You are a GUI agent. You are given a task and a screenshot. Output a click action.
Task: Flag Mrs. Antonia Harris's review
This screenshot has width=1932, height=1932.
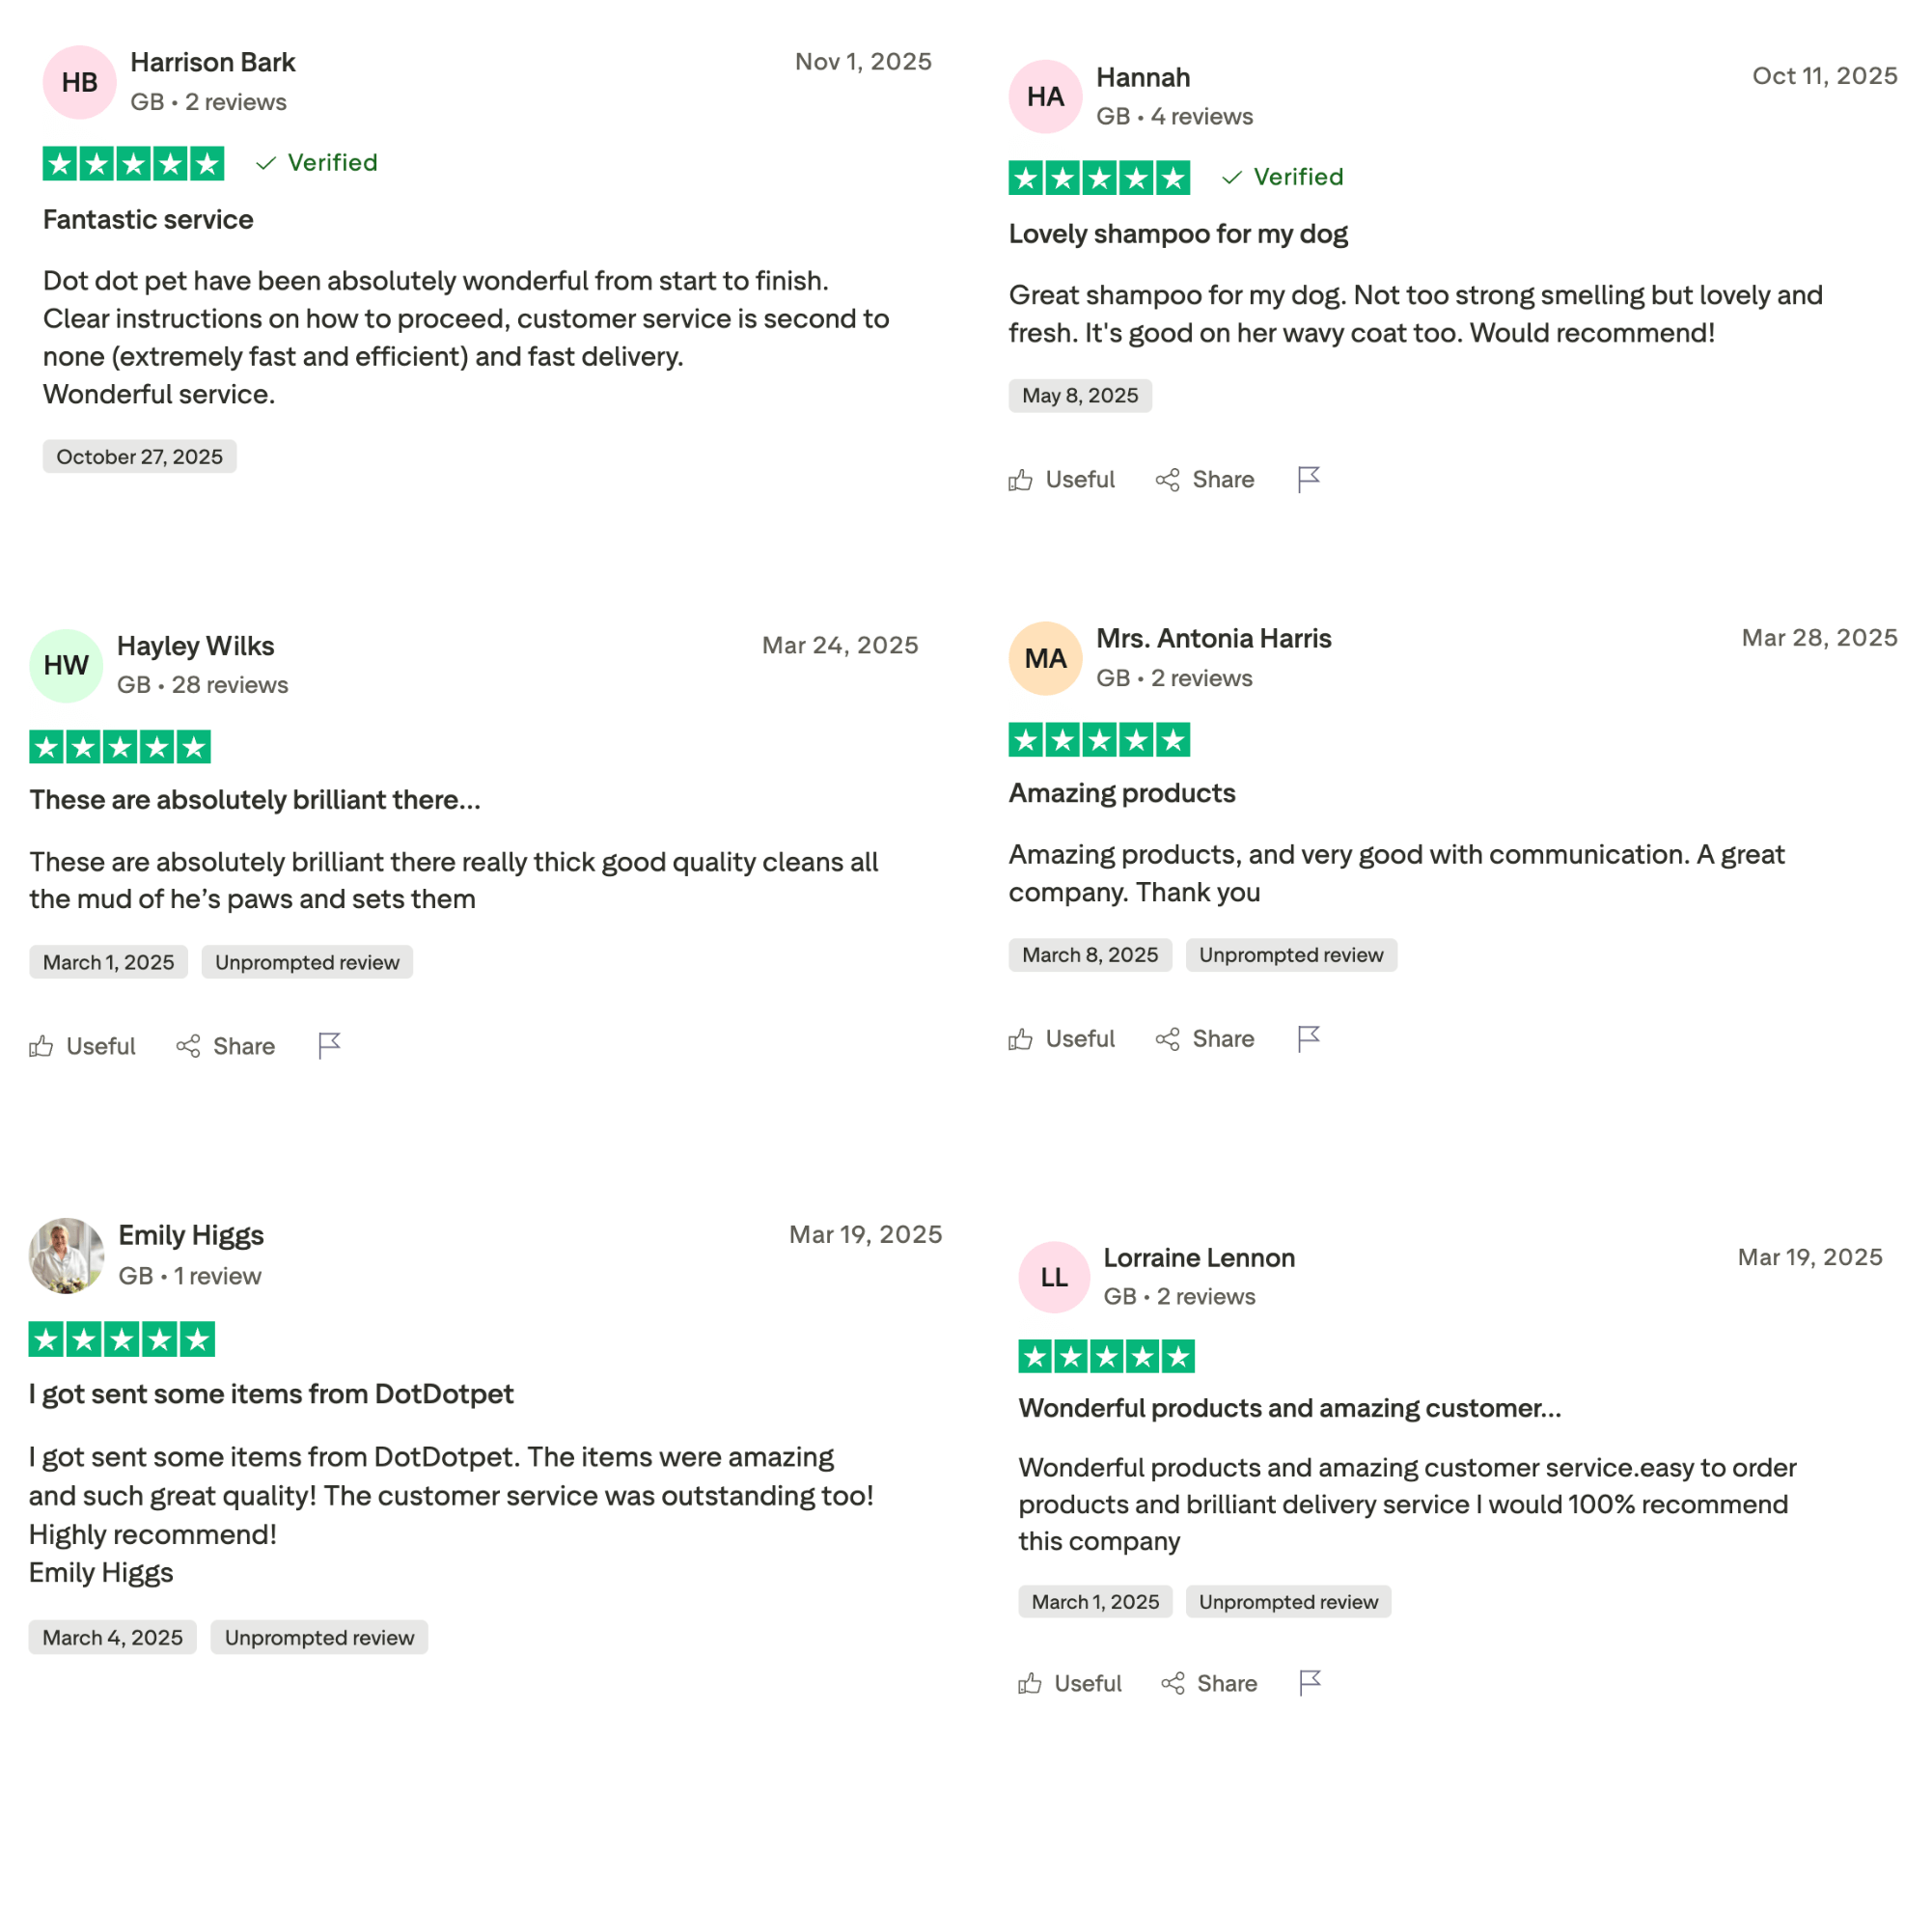click(x=1308, y=1039)
